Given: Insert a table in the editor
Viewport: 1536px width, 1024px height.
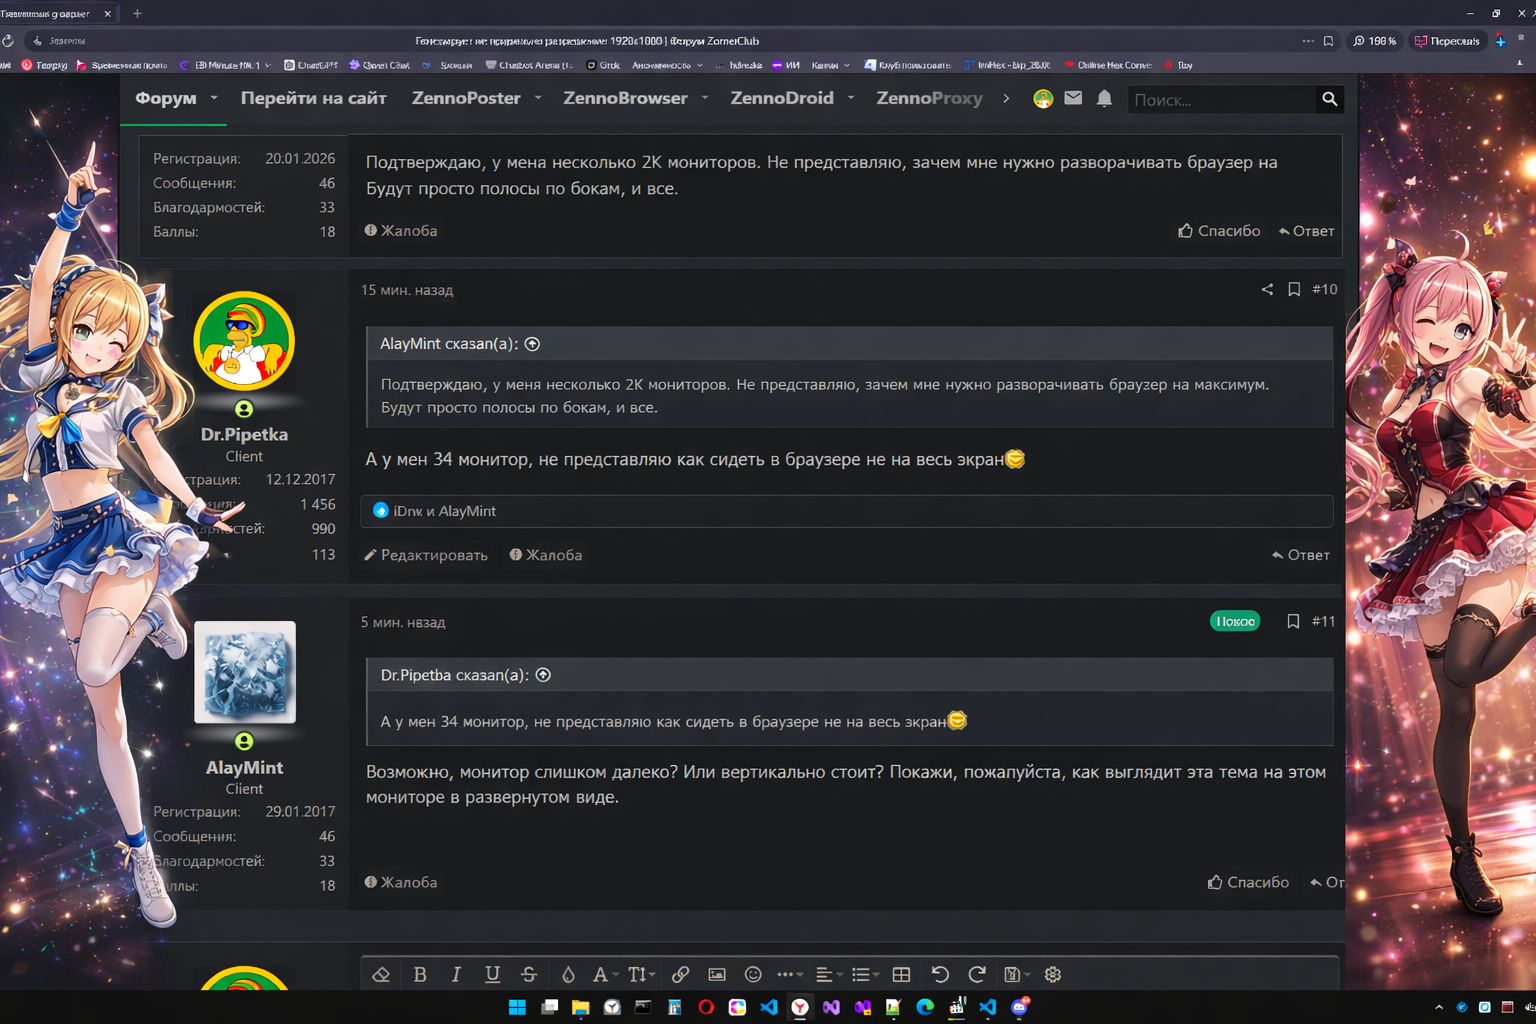Looking at the screenshot, I should tap(901, 974).
